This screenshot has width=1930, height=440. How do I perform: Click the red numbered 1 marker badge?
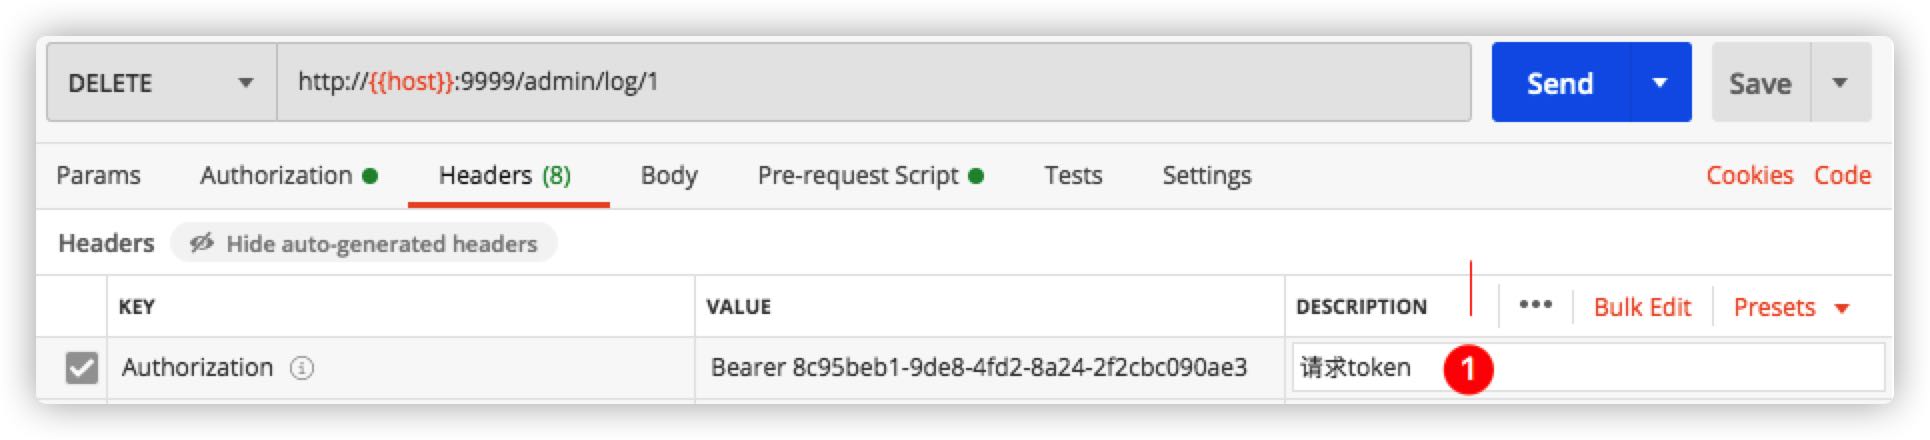click(x=1467, y=369)
